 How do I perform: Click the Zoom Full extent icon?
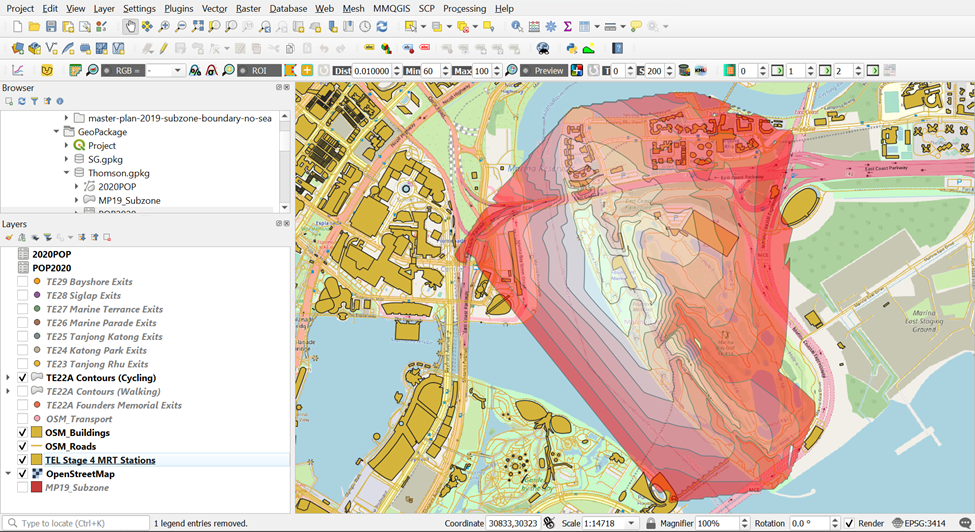[x=198, y=27]
